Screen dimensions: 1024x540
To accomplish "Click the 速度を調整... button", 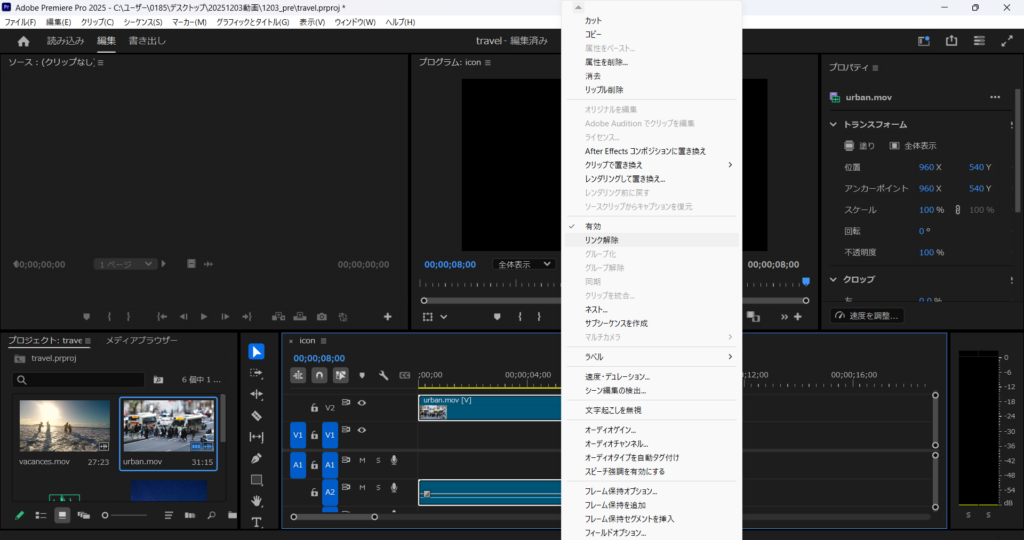I will [867, 316].
